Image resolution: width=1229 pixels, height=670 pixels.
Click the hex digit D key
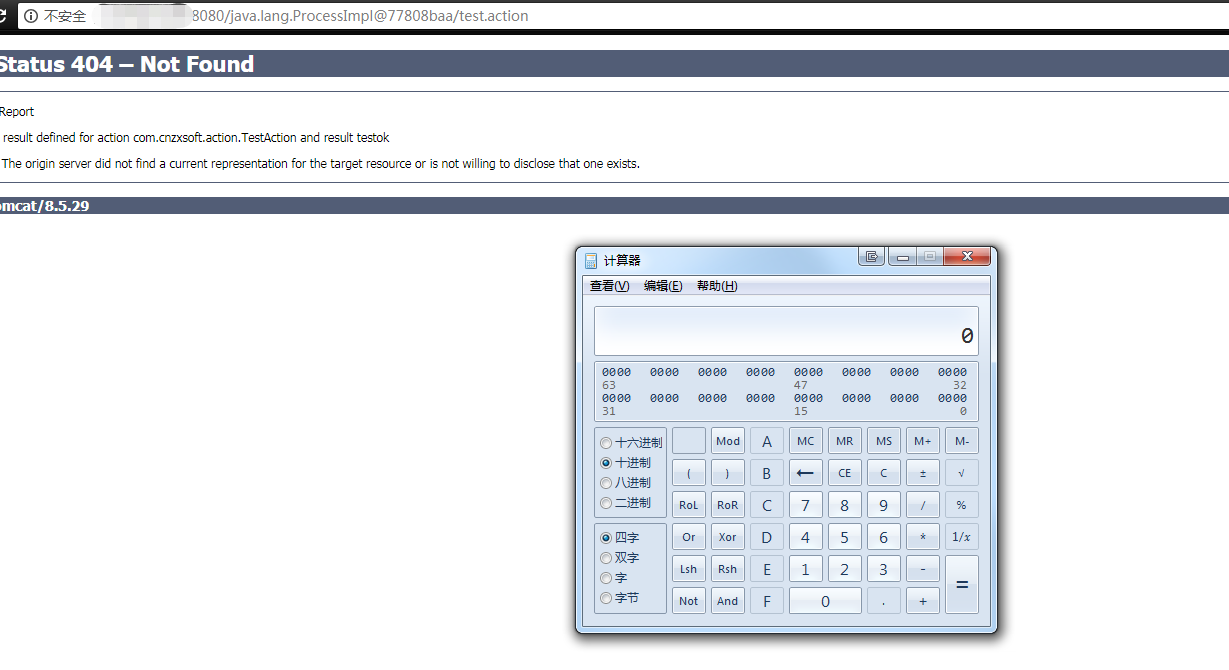click(x=767, y=537)
